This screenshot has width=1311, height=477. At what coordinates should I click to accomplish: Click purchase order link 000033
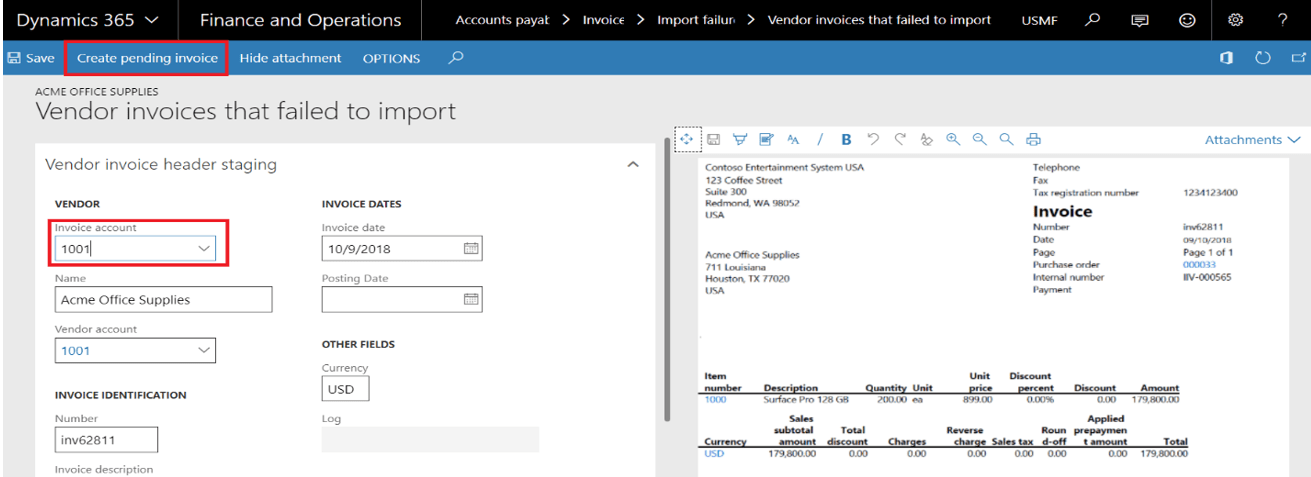[1197, 265]
